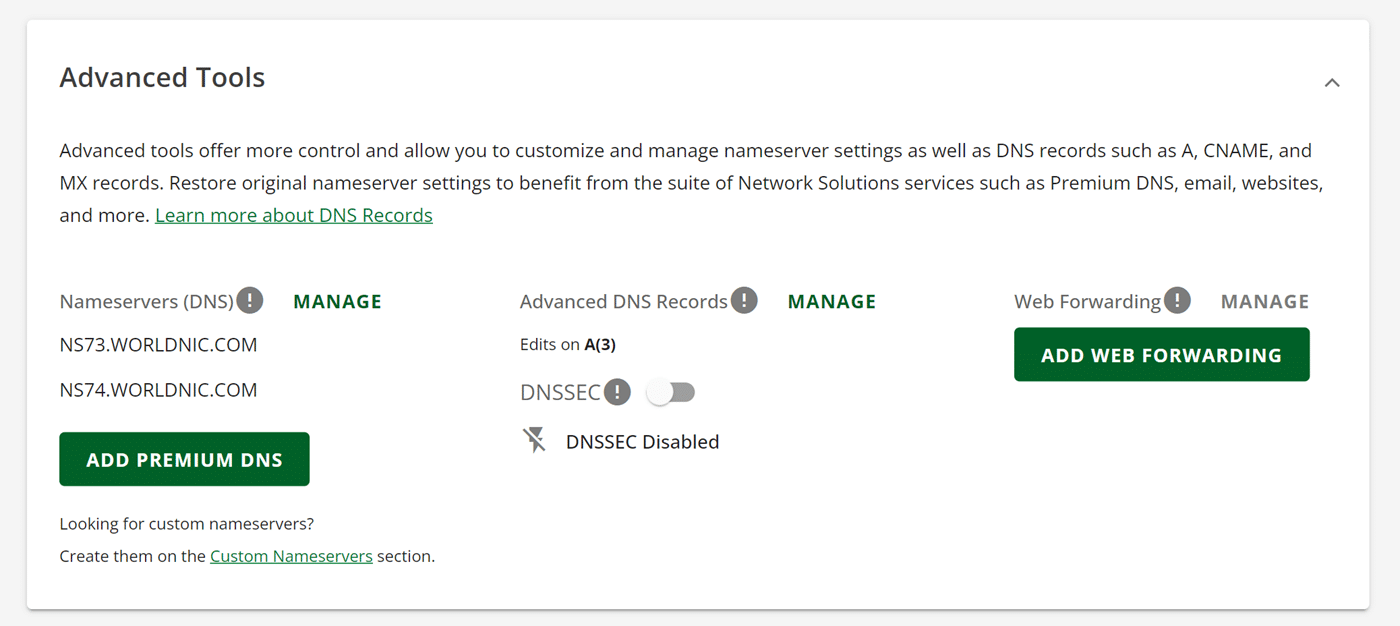Enable the DNSSEC toggle switch

[670, 391]
